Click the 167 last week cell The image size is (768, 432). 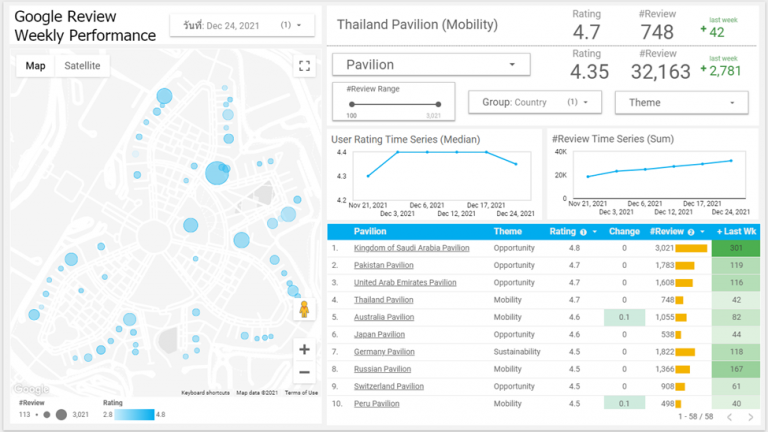pyautogui.click(x=736, y=369)
